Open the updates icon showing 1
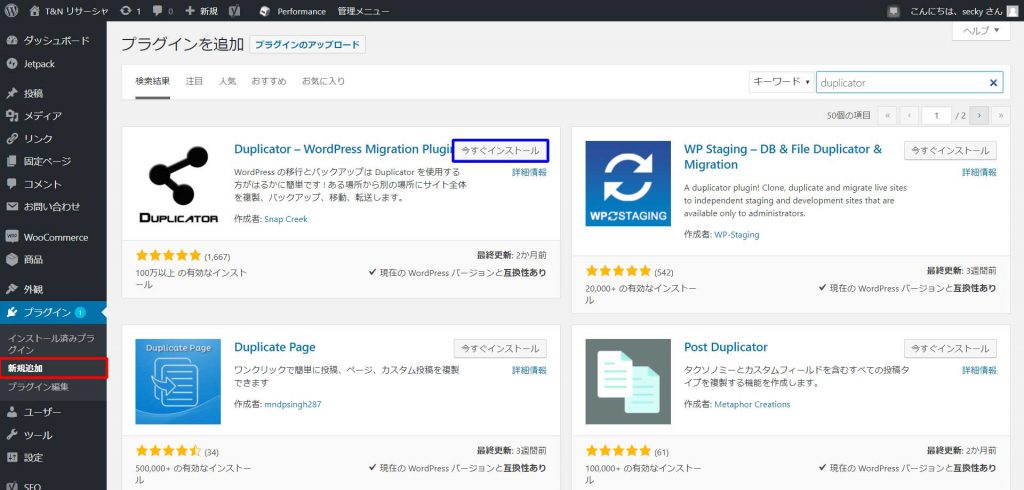 (x=131, y=11)
